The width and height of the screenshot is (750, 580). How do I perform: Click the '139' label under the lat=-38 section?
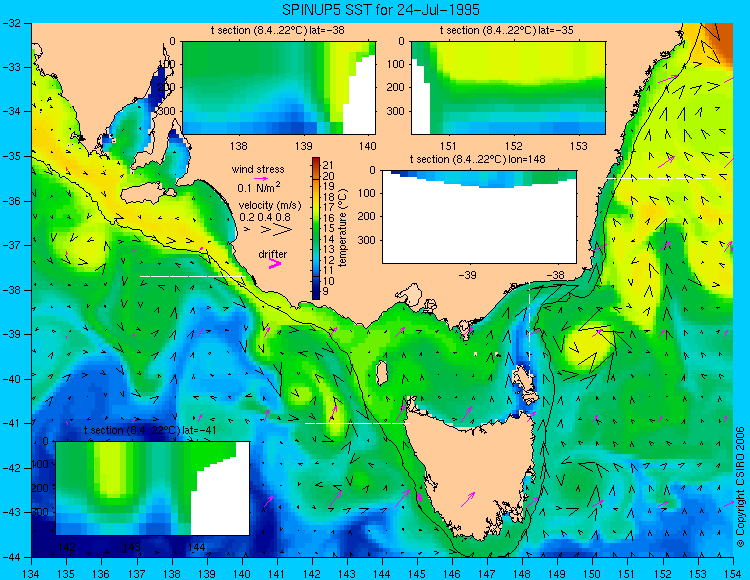point(303,145)
